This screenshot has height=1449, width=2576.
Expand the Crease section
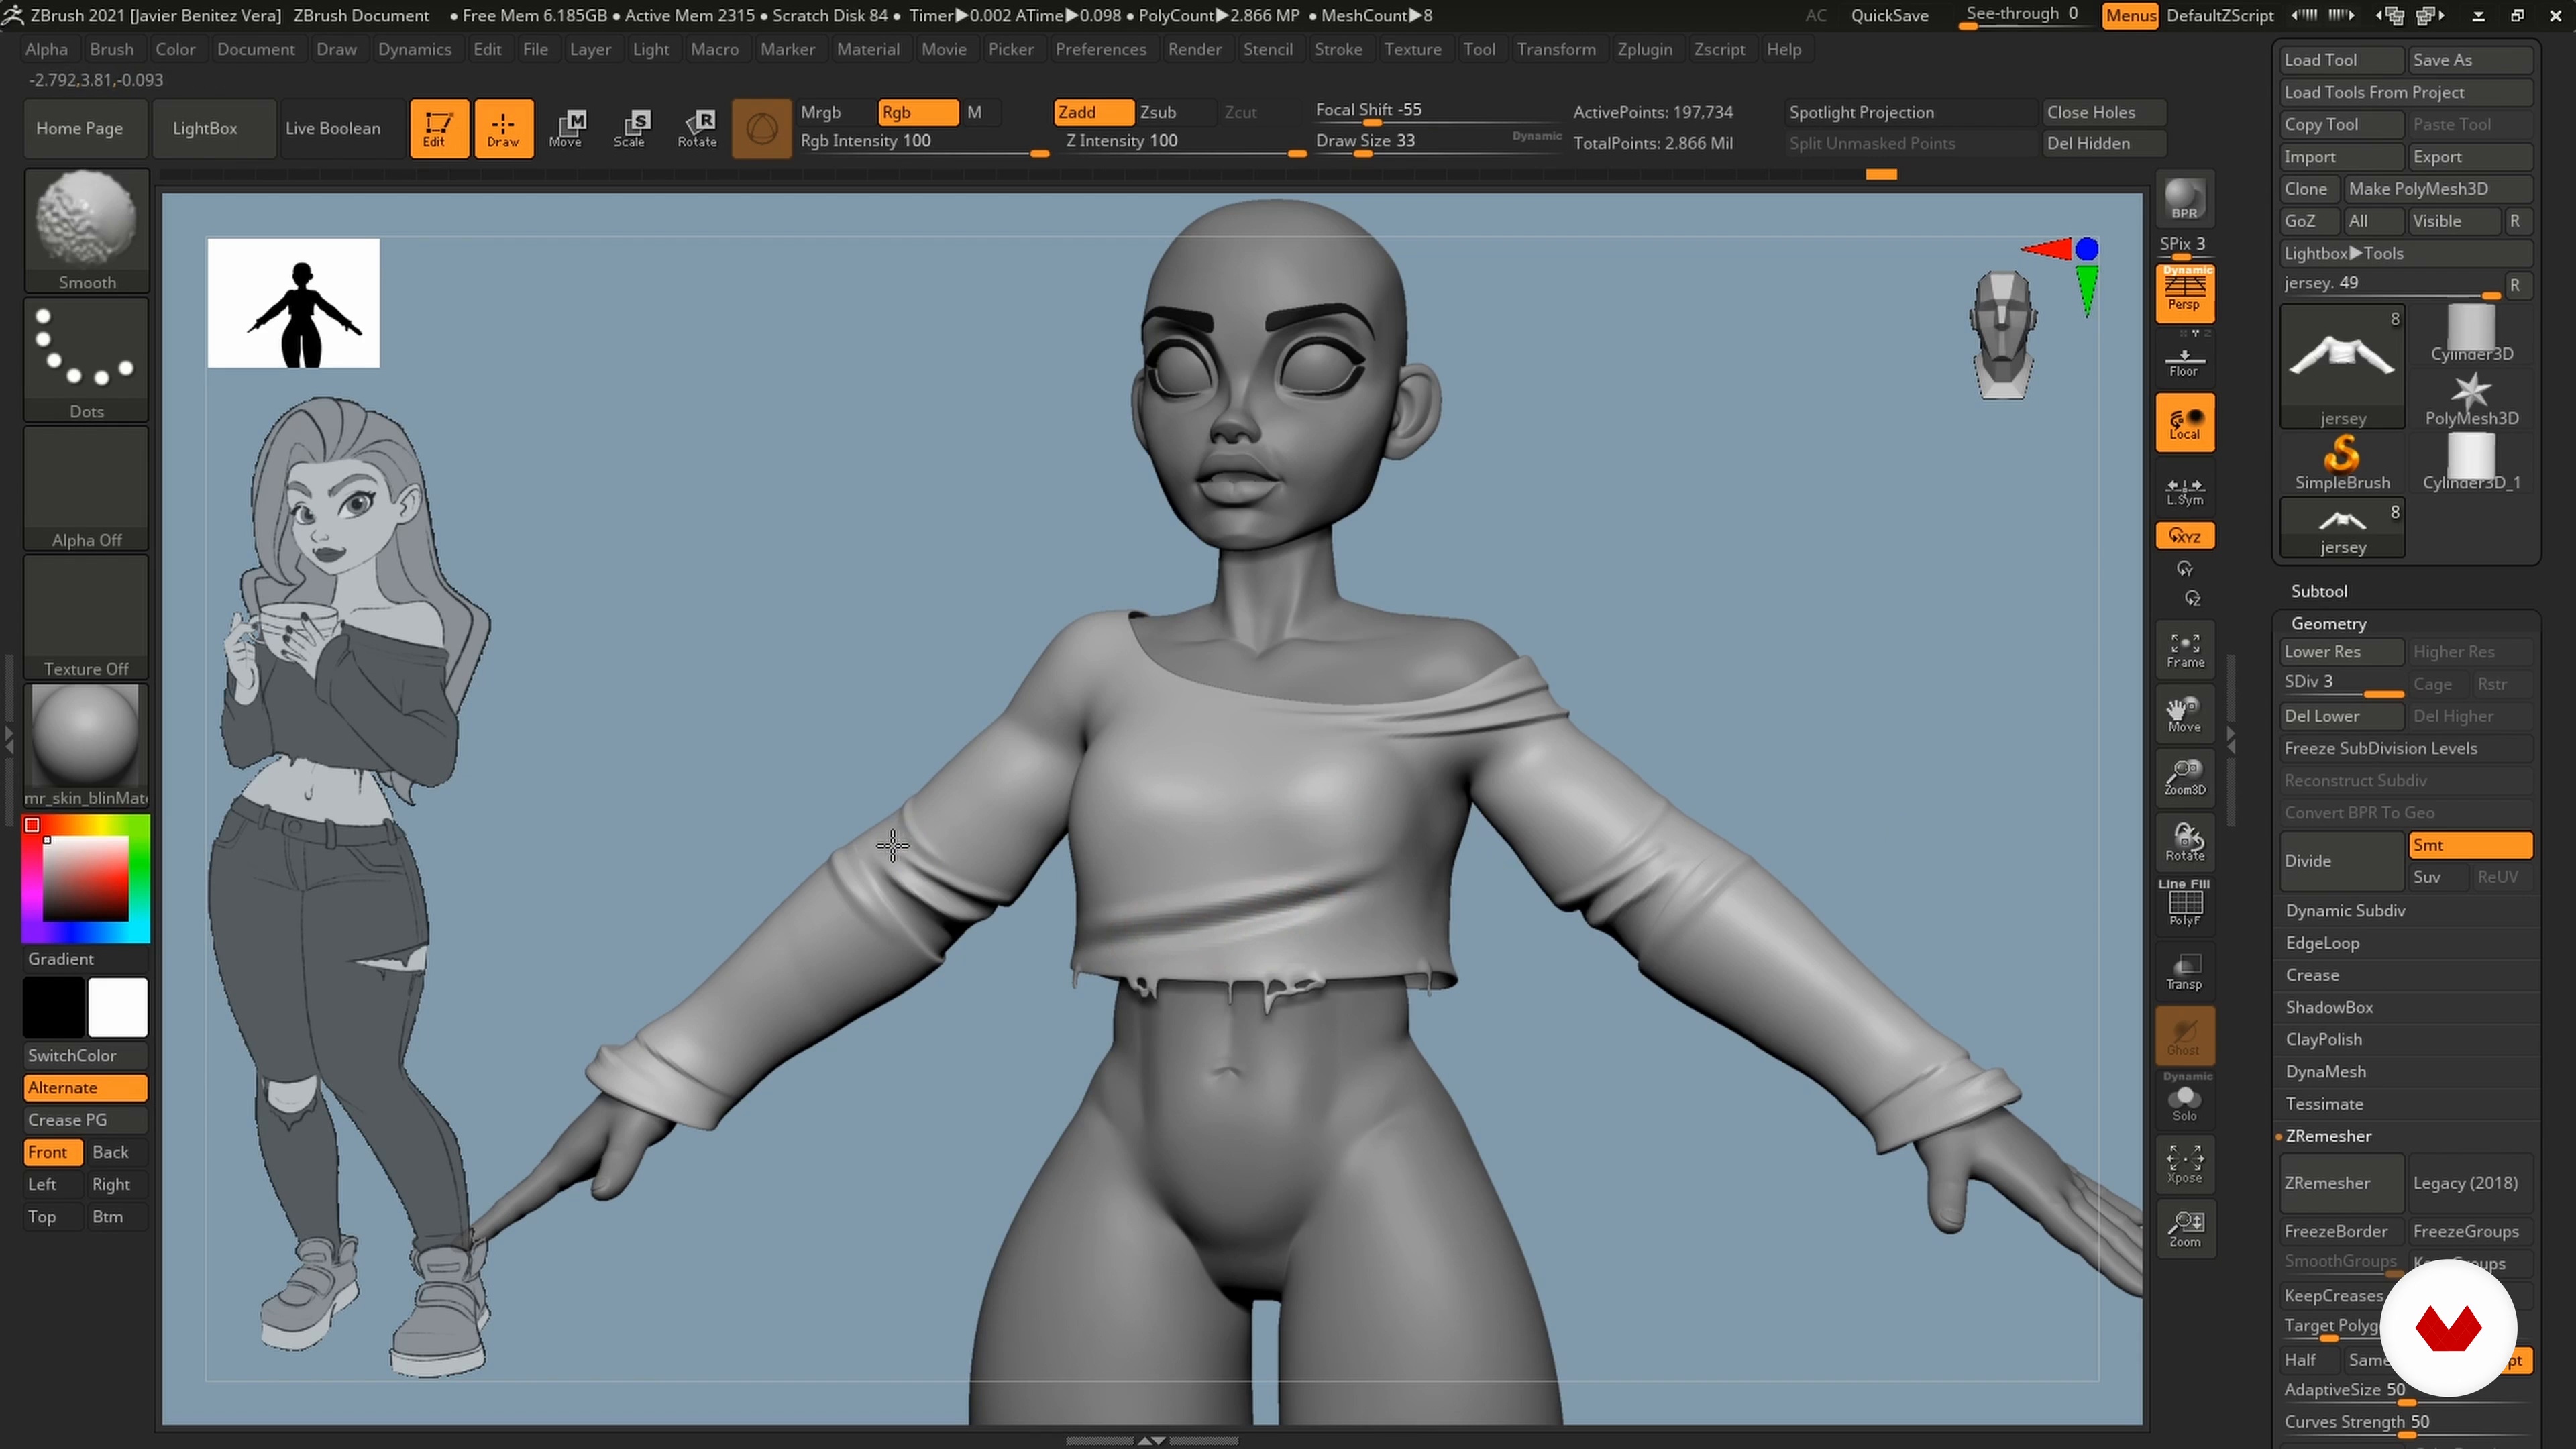pyautogui.click(x=2312, y=975)
